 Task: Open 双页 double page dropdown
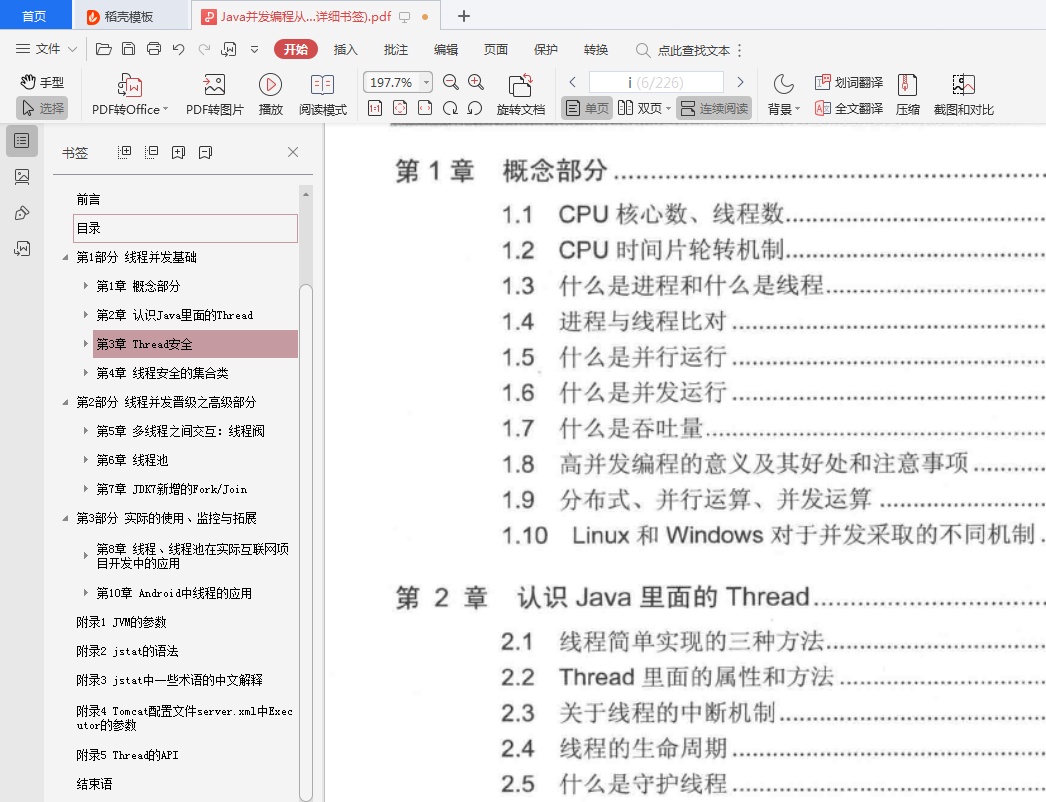(644, 108)
